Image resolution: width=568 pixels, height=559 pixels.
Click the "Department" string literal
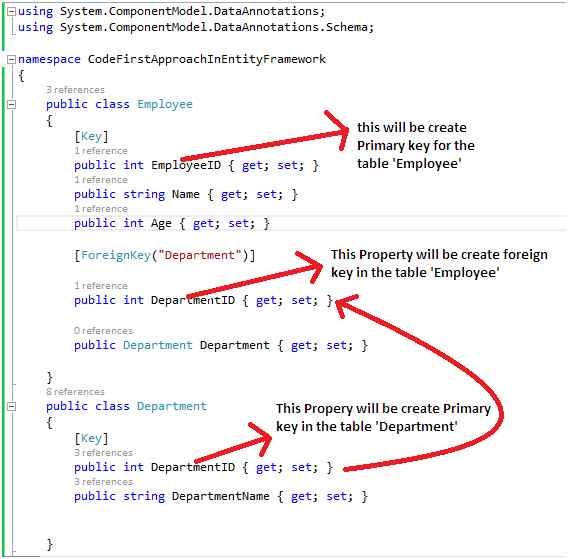coord(200,255)
